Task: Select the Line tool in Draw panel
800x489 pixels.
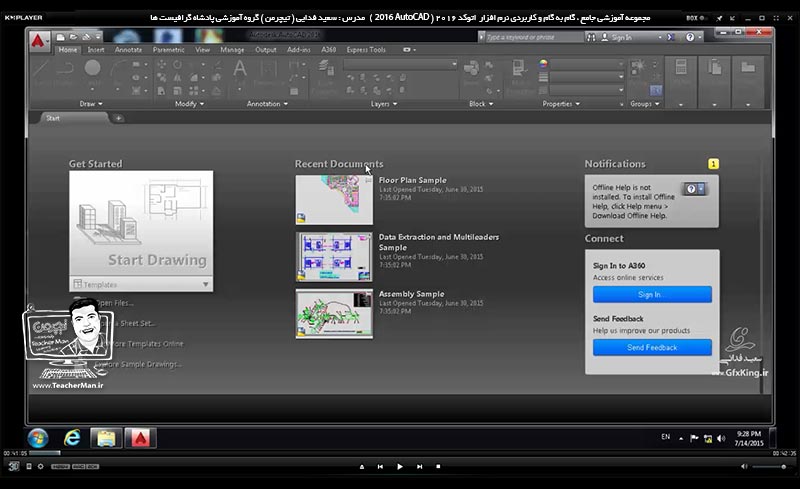Action: tap(42, 68)
